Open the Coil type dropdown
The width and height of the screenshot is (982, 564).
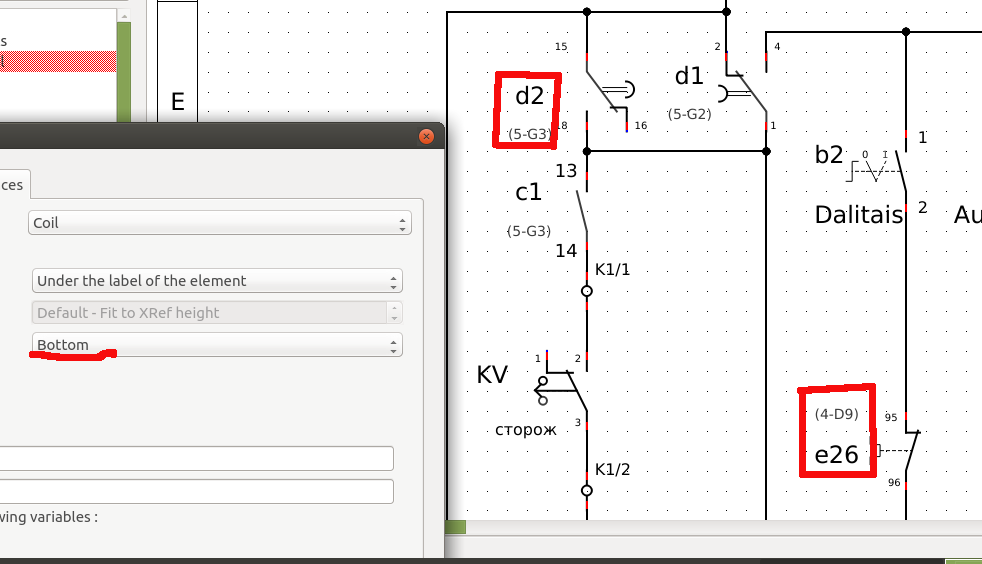[x=220, y=223]
